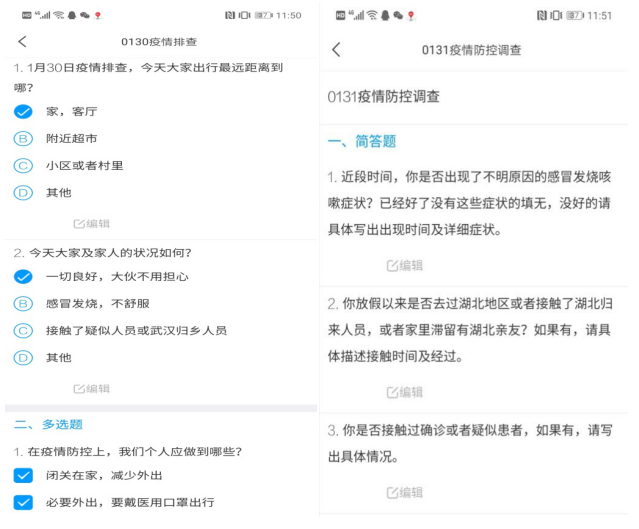
Task: Edit answer for 感冒发烧咳嗽症状 question
Action: 405,265
